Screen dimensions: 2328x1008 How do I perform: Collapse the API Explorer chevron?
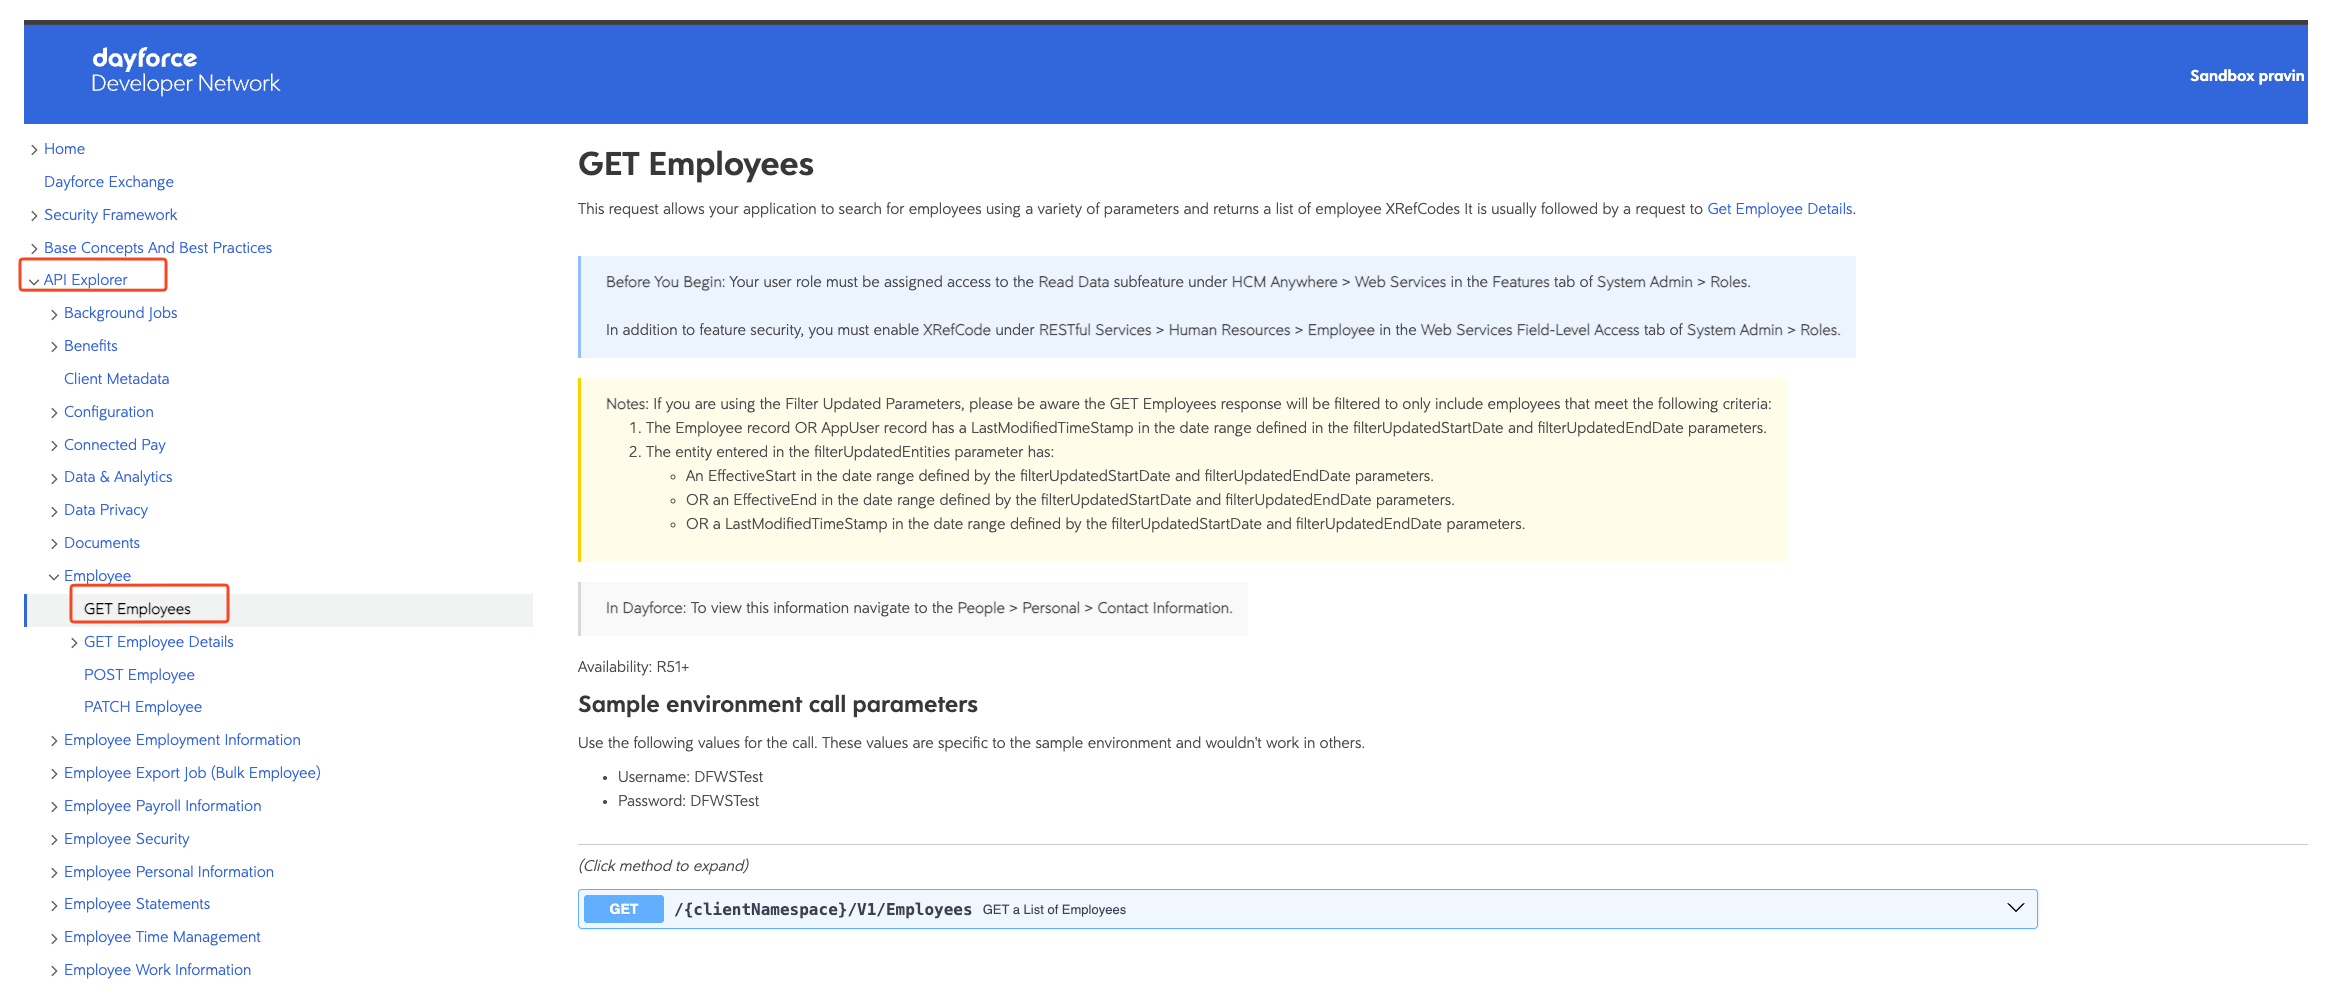point(34,281)
